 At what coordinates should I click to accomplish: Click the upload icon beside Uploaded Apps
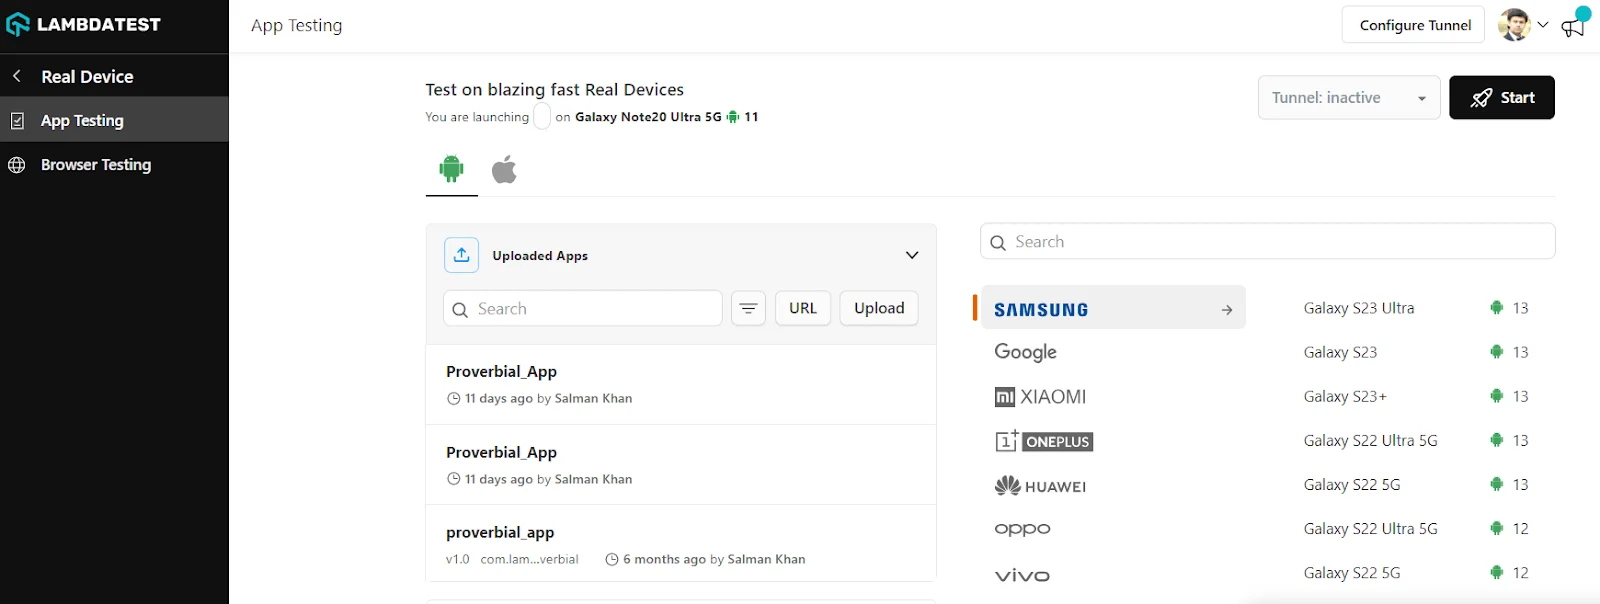click(x=462, y=255)
